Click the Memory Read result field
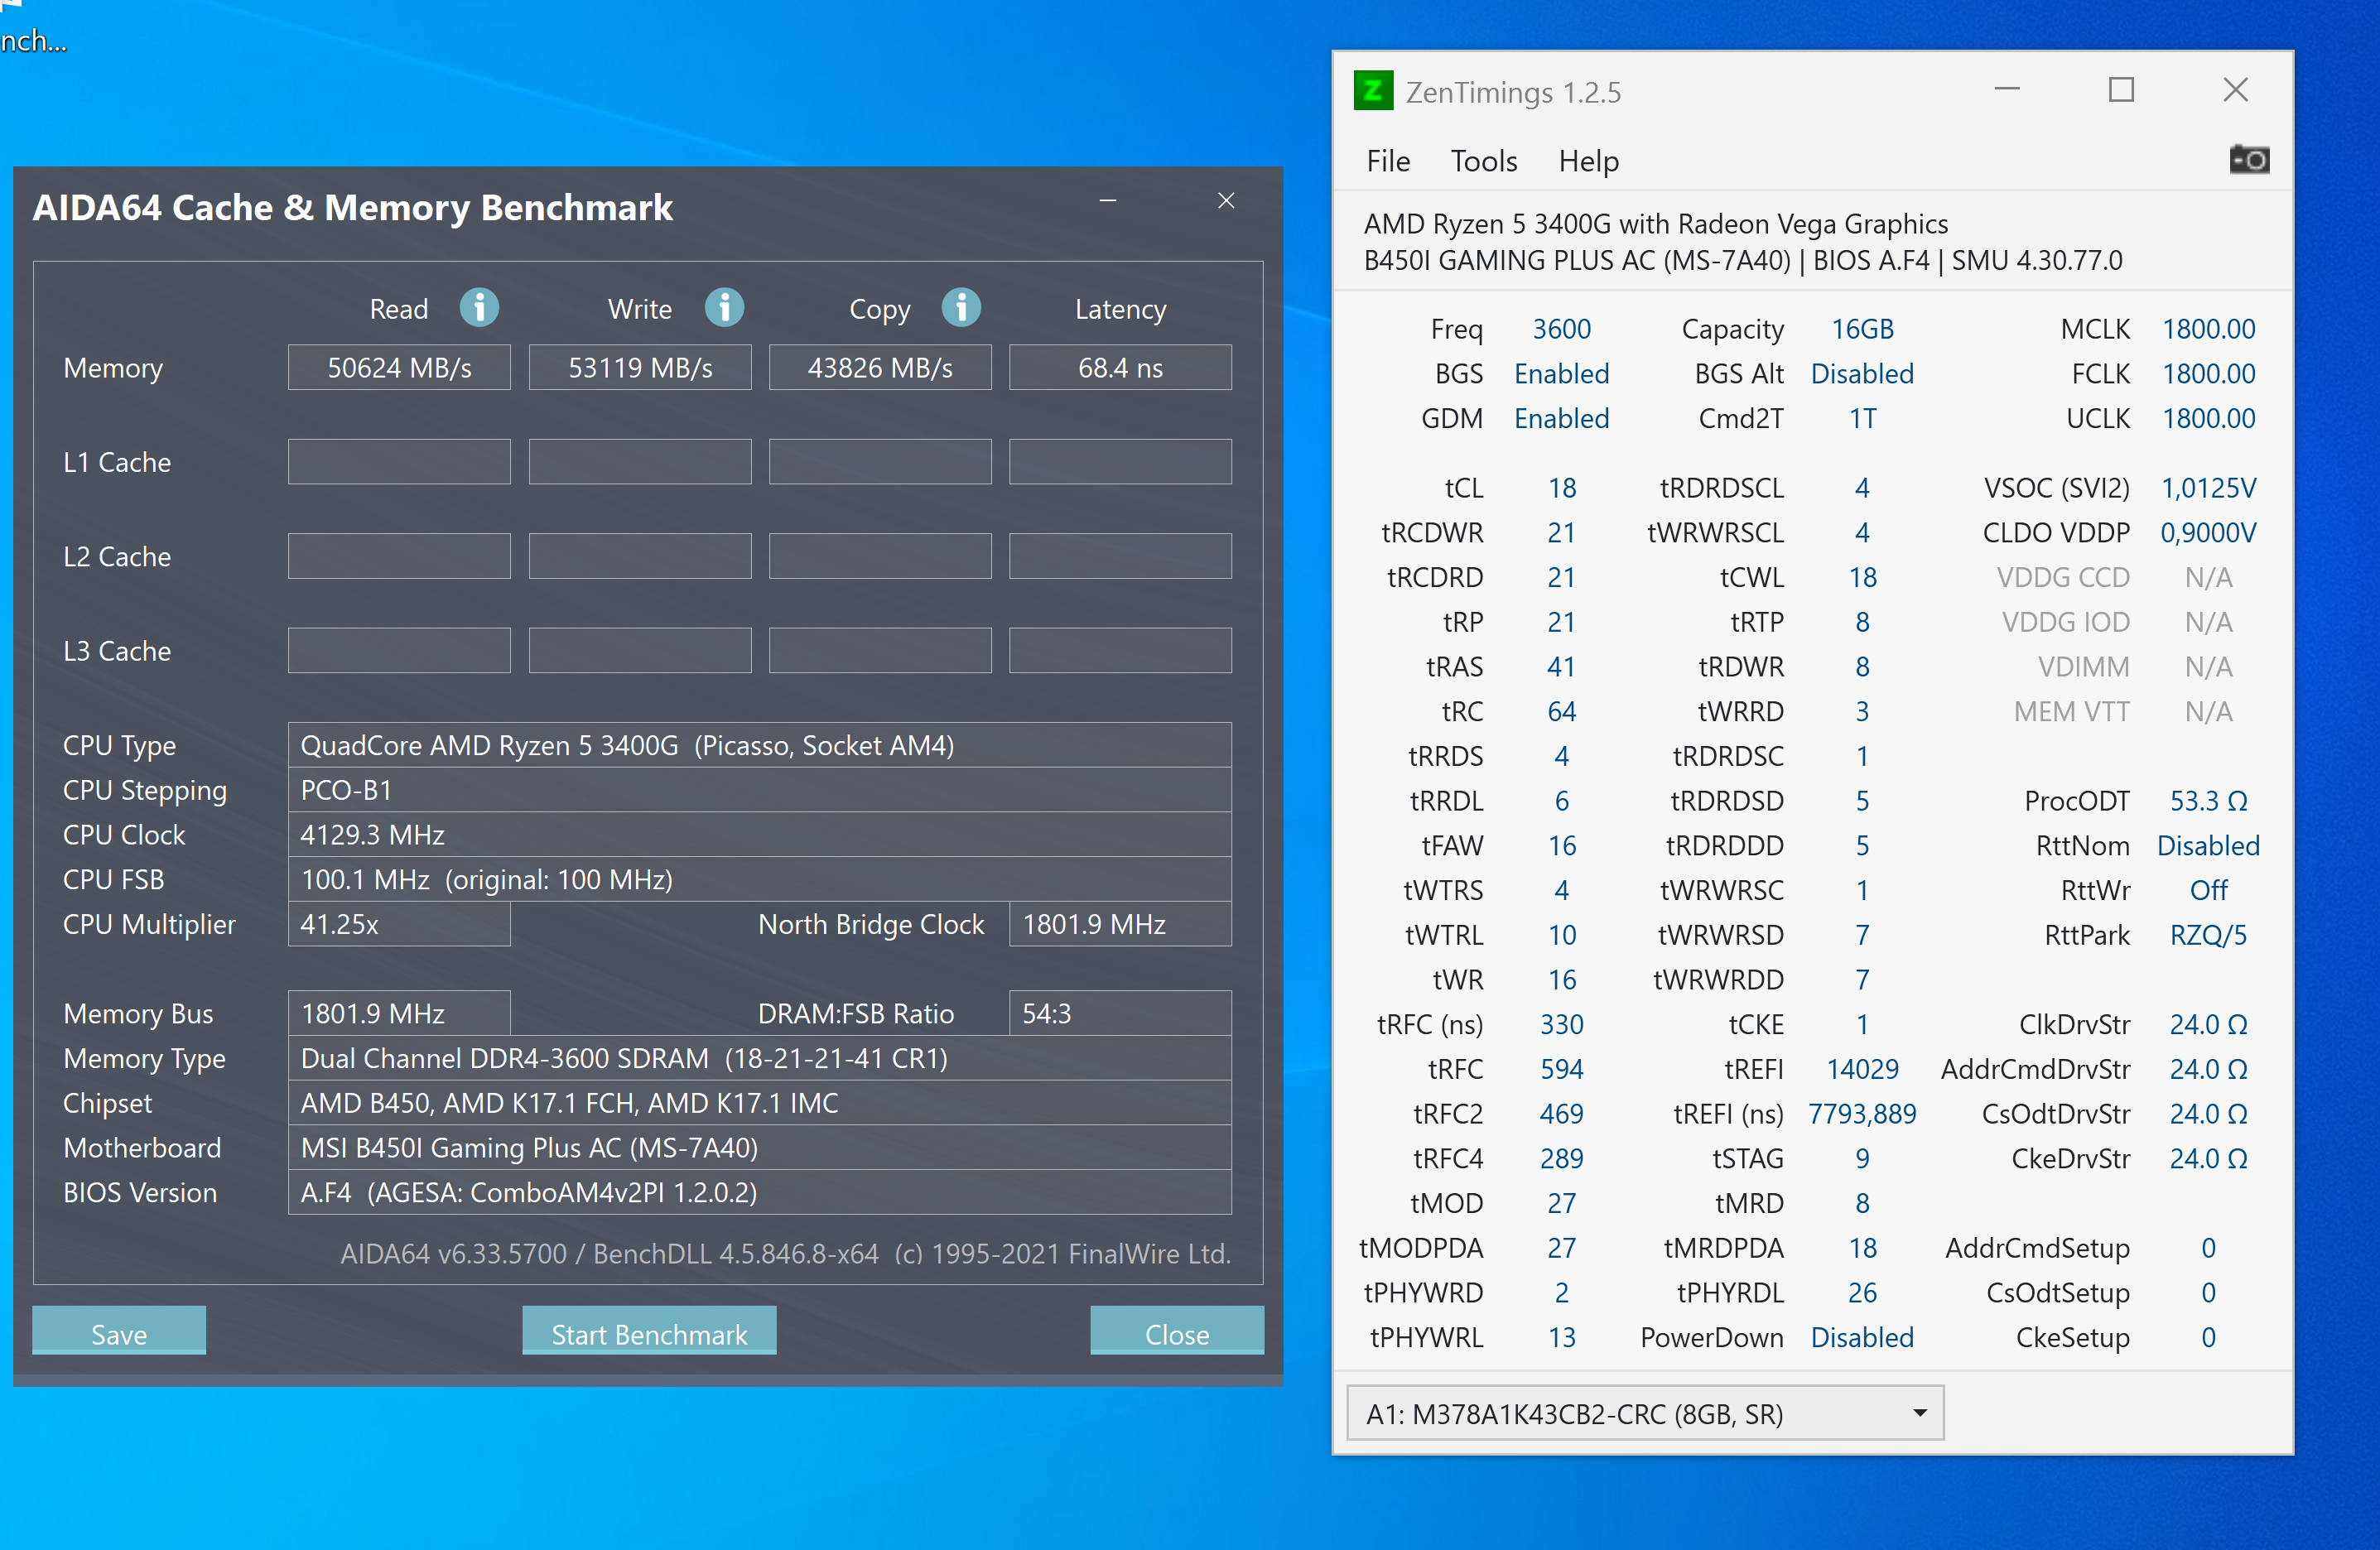This screenshot has width=2380, height=1550. point(399,368)
